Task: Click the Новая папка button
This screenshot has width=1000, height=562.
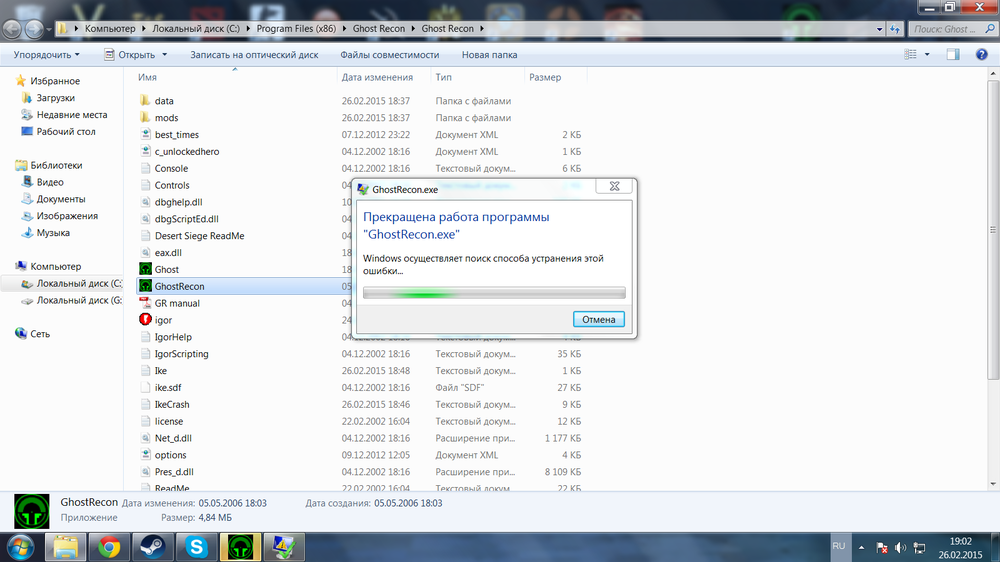Action: pos(489,55)
